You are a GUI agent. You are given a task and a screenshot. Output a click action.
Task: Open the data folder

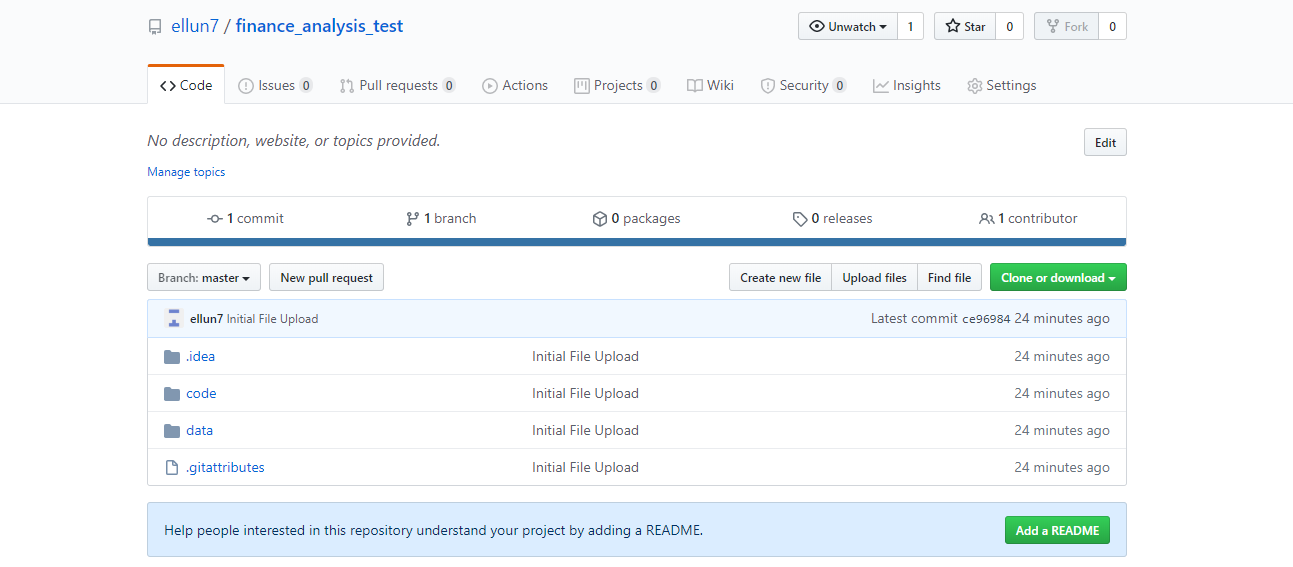(x=199, y=431)
